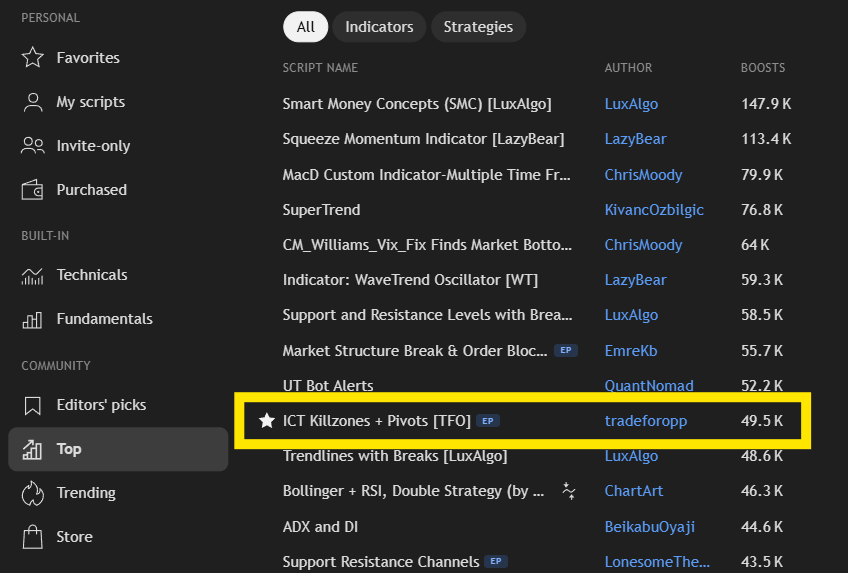Open author KivancOzbilgic profile
Image resolution: width=848 pixels, height=573 pixels.
click(x=654, y=210)
